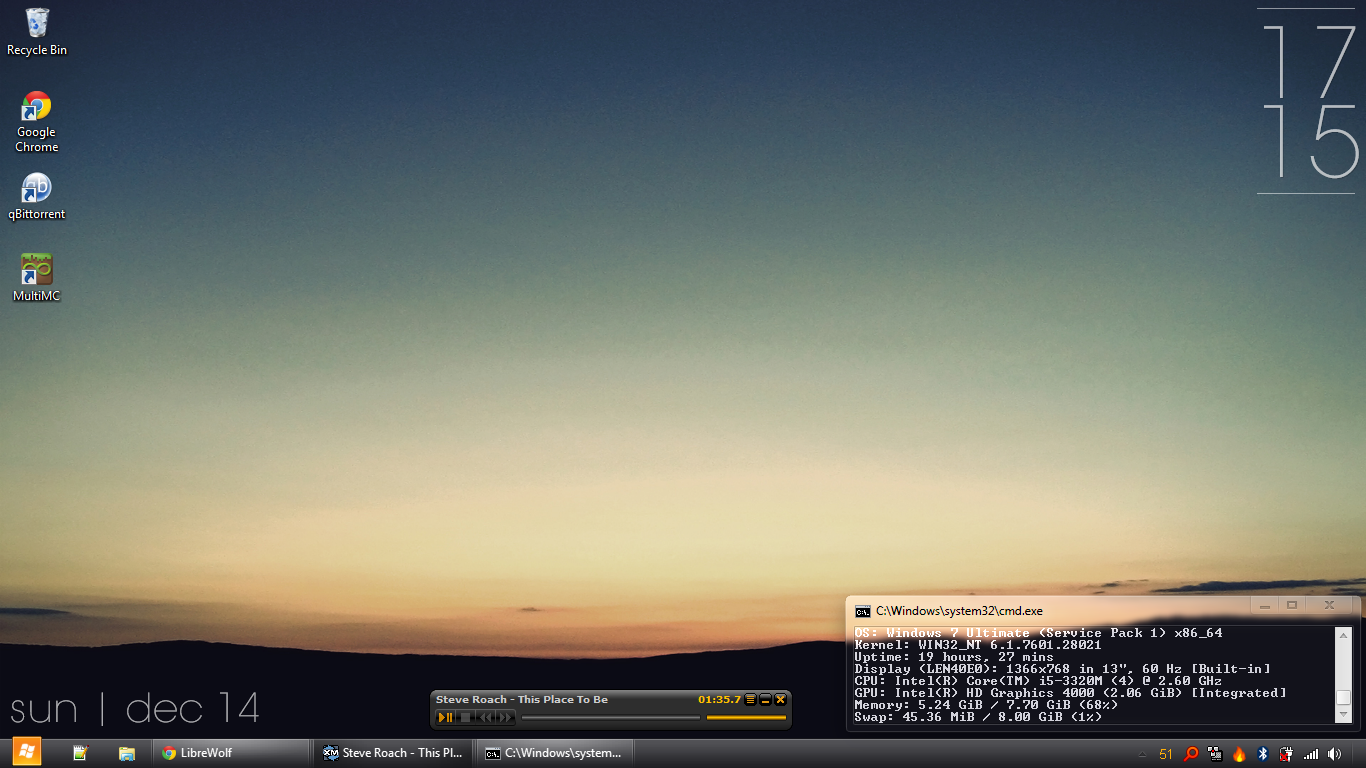This screenshot has height=768, width=1366.
Task: Click the 'OS: Windows 7 Ultimate' line in cmd
Action: (1038, 633)
